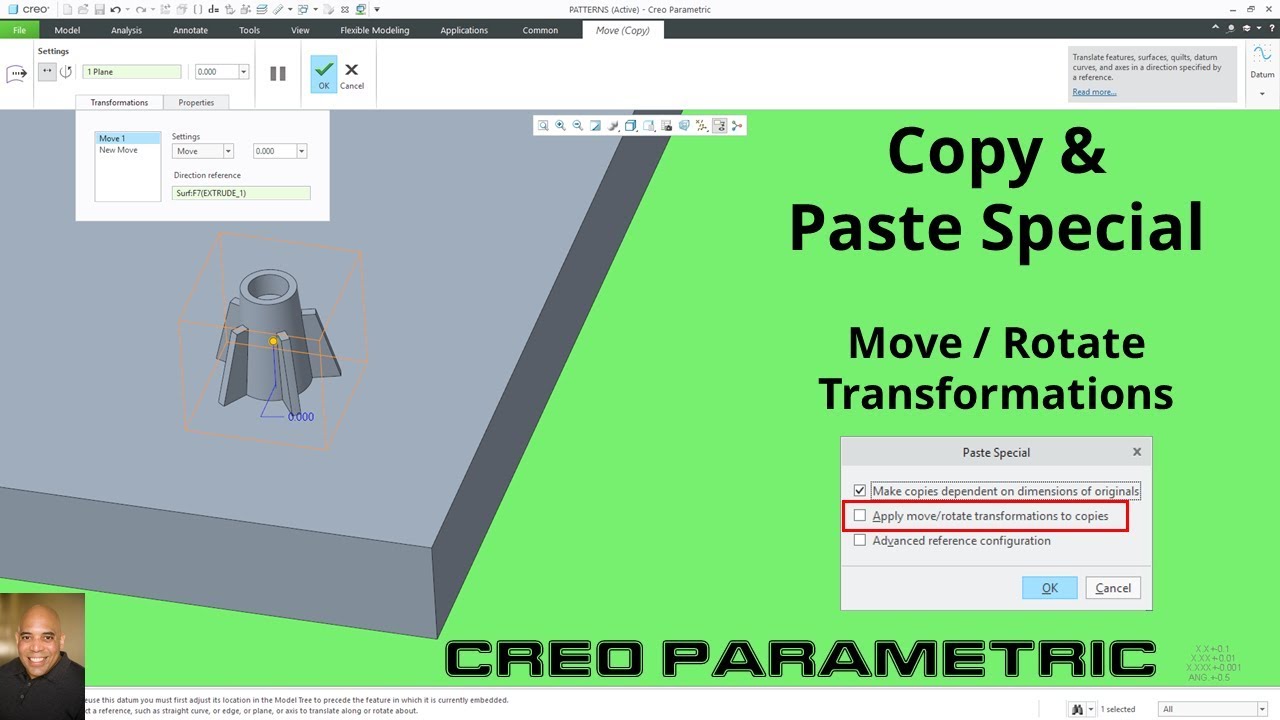1280x720 pixels.
Task: Click the find binoculars icon in status bar
Action: (1077, 709)
